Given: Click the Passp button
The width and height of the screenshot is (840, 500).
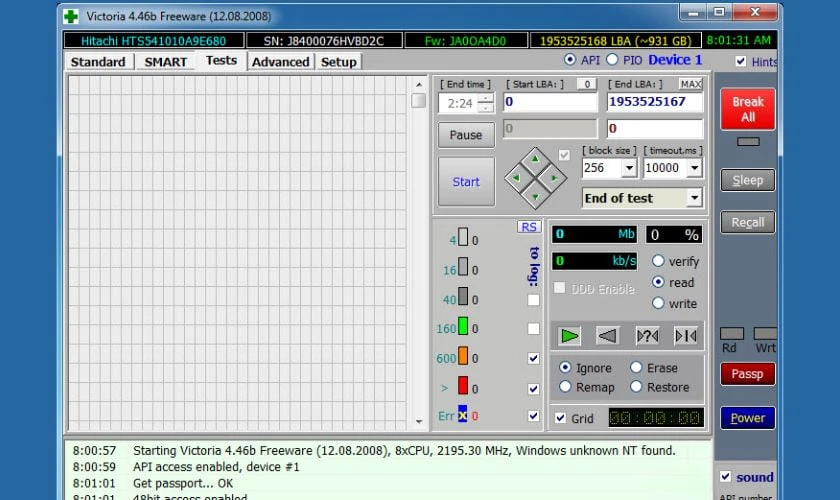Looking at the screenshot, I should 748,374.
